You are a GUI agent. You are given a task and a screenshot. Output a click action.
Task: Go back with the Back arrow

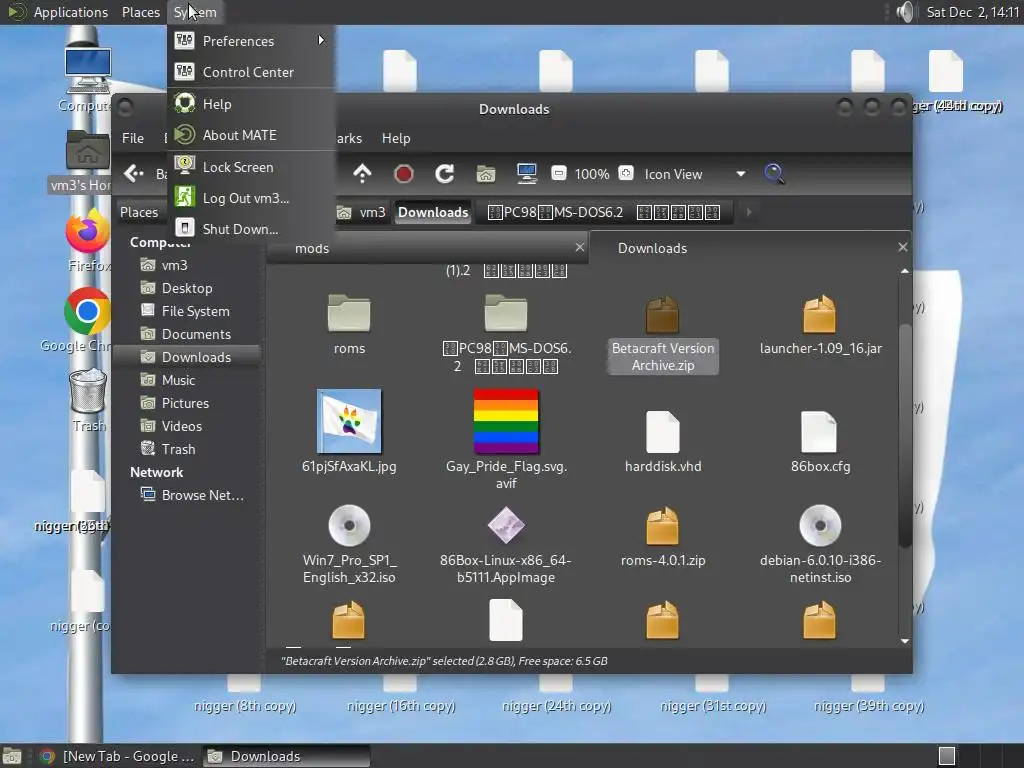tap(134, 174)
